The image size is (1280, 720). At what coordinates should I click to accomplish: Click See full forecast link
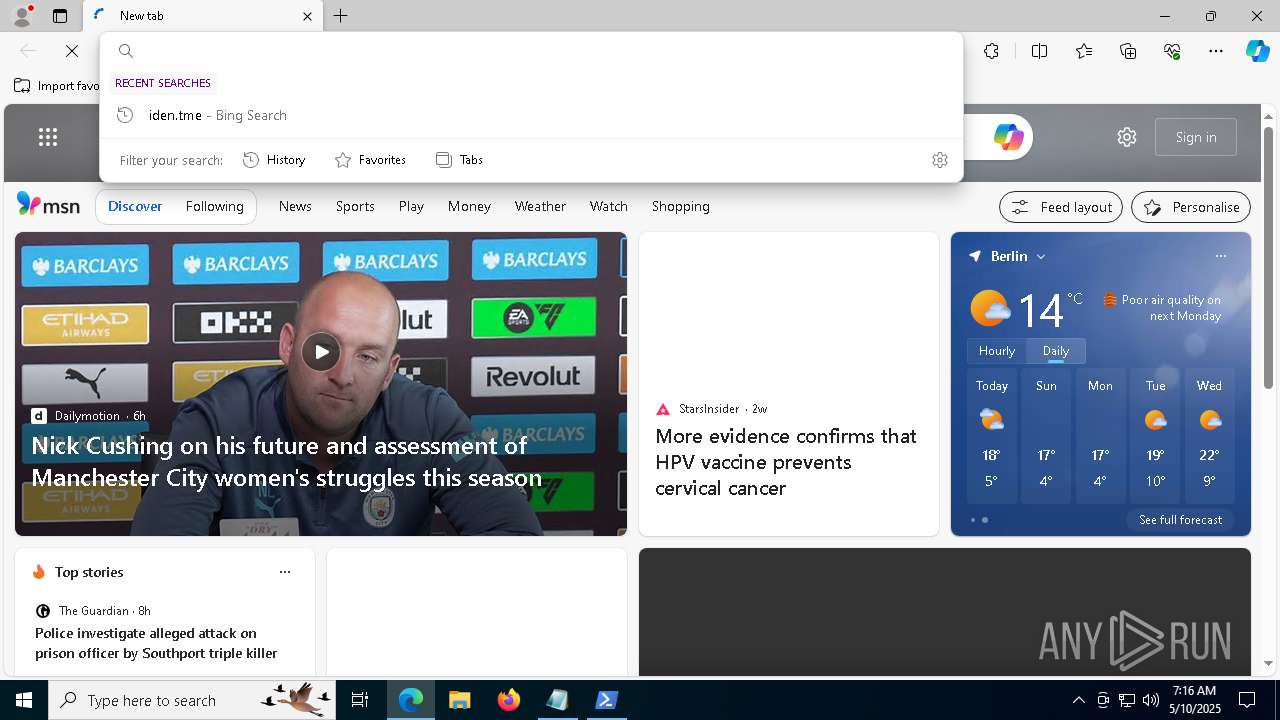click(x=1181, y=520)
